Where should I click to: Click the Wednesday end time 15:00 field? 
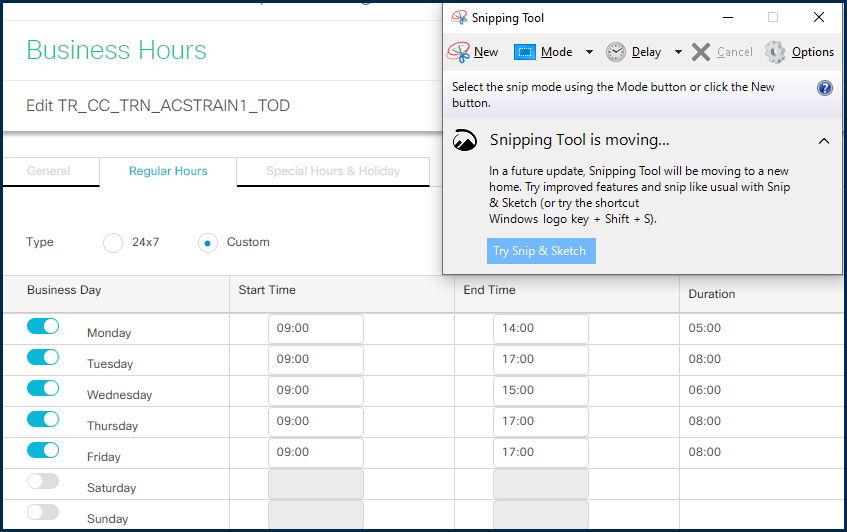541,390
